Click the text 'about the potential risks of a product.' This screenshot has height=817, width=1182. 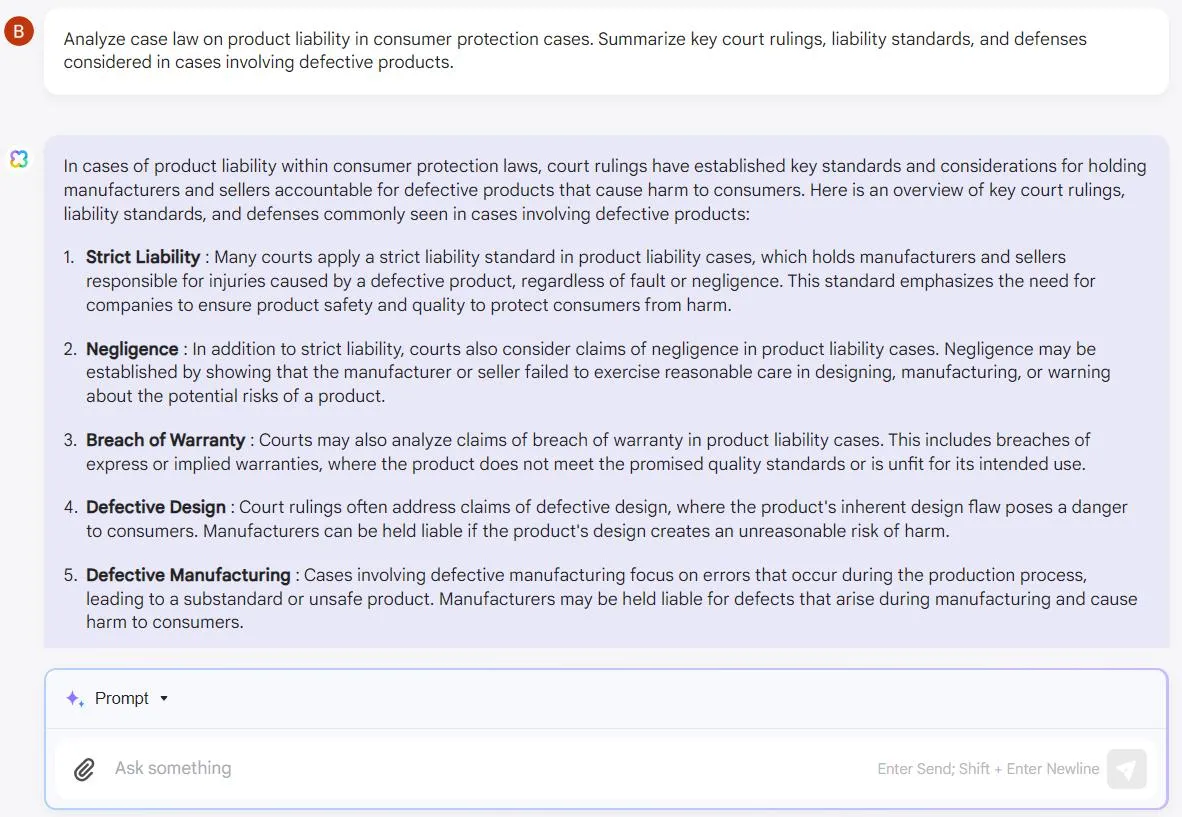(235, 396)
